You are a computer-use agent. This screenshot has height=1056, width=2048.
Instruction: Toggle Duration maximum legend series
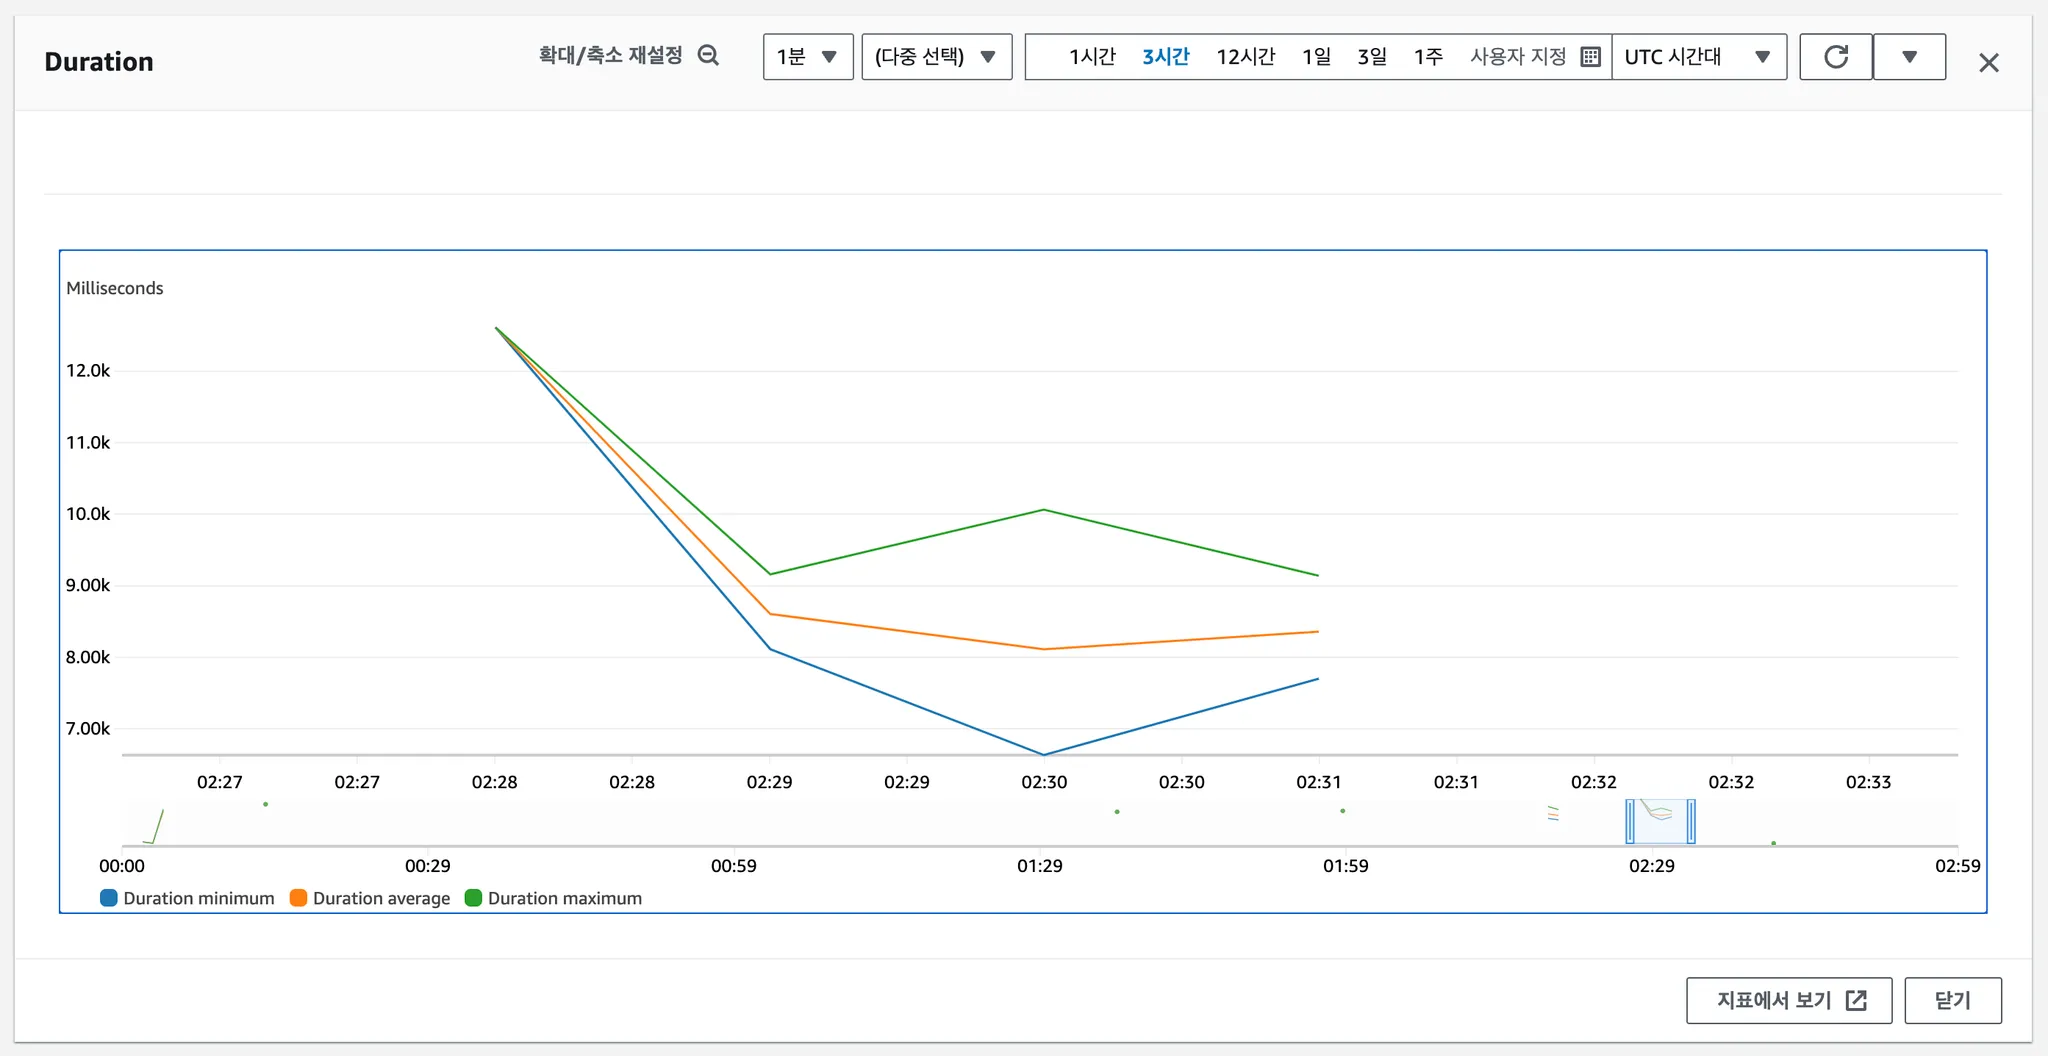point(553,898)
